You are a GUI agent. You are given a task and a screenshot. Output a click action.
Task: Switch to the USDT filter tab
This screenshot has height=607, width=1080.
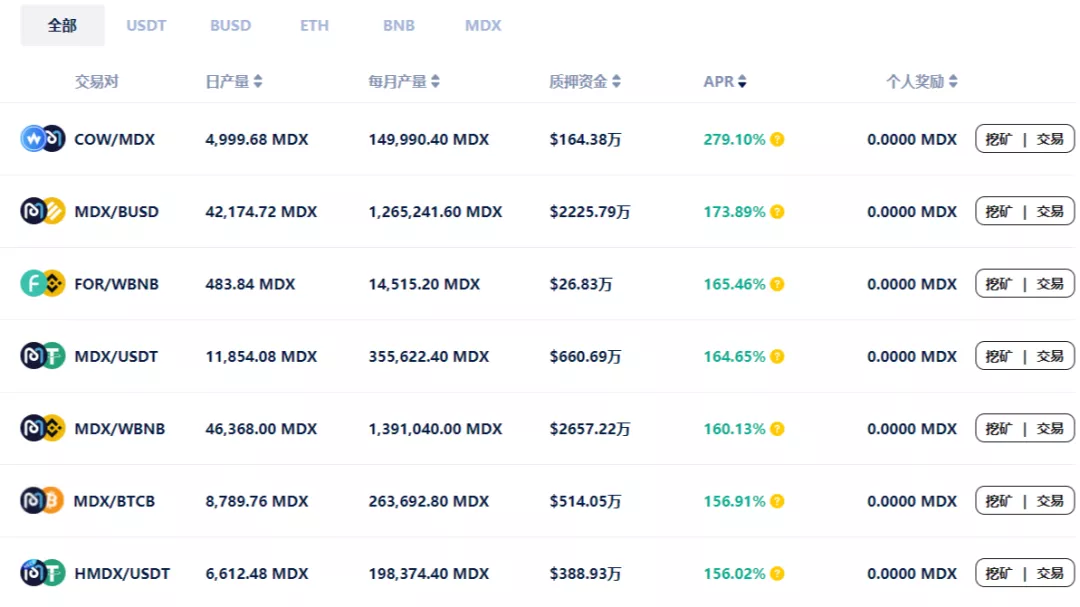point(146,25)
